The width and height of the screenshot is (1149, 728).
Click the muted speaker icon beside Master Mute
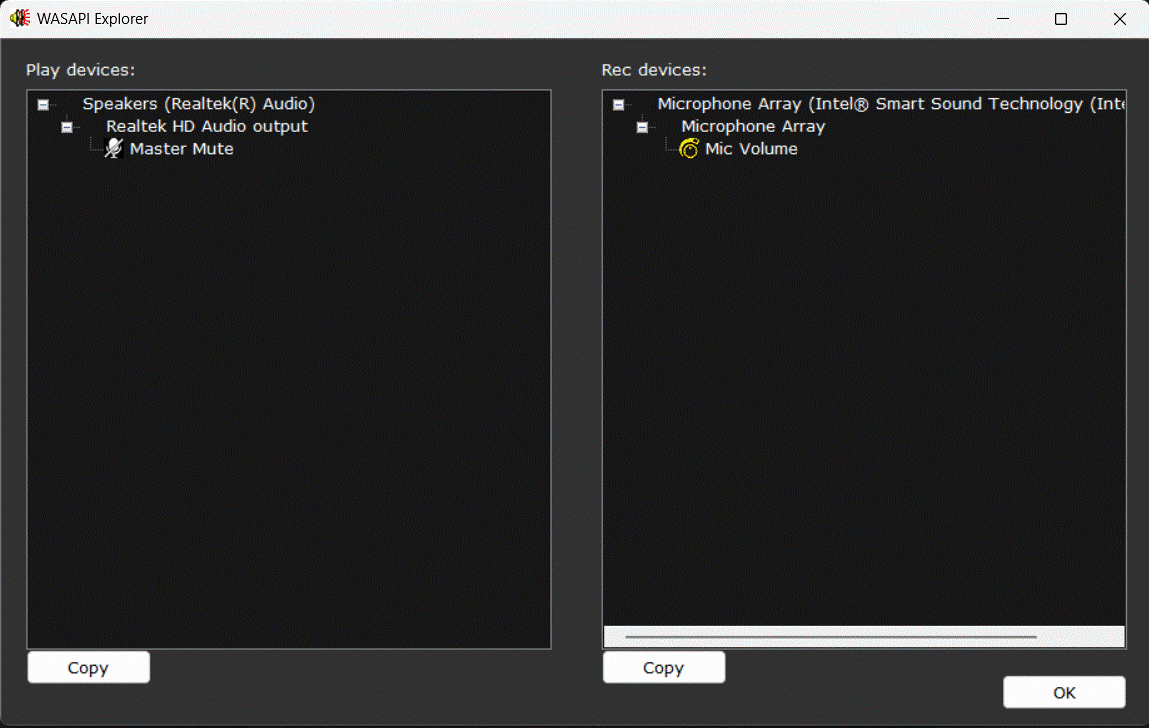(114, 149)
